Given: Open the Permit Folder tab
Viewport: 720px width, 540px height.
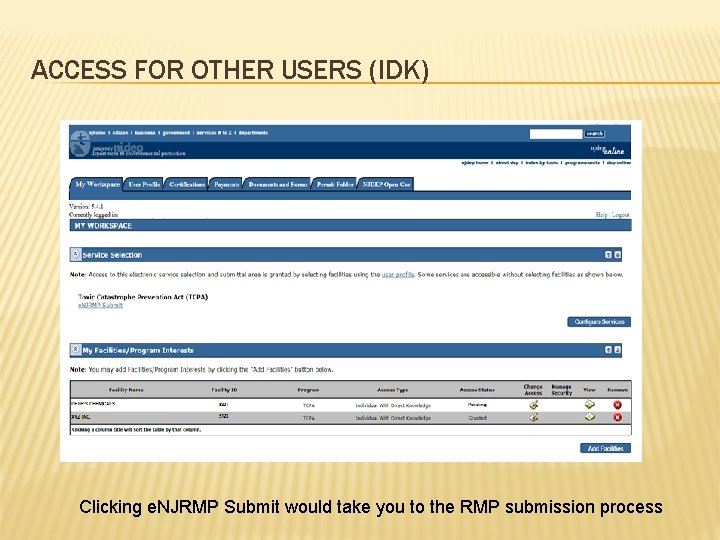Looking at the screenshot, I should pyautogui.click(x=335, y=185).
